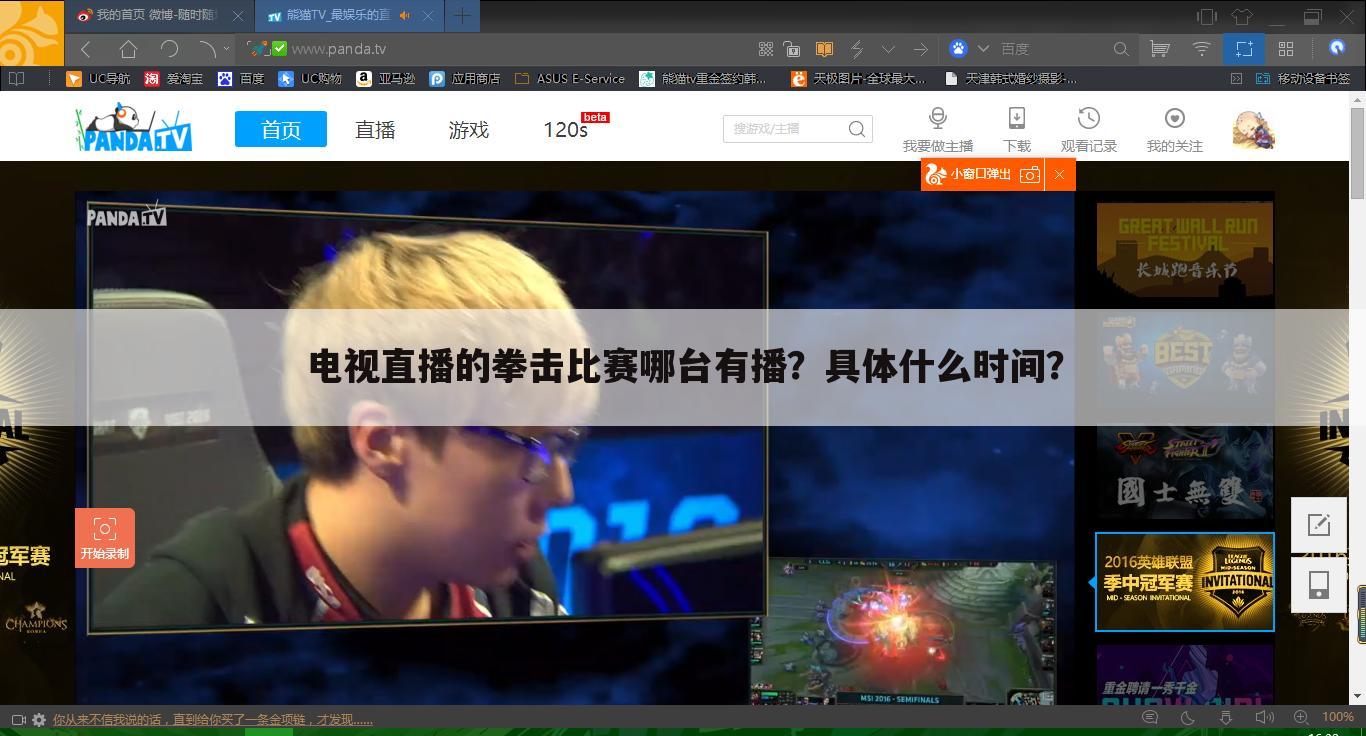Mute the 熊猫TV tab speaker icon
The image size is (1366, 736).
click(405, 16)
